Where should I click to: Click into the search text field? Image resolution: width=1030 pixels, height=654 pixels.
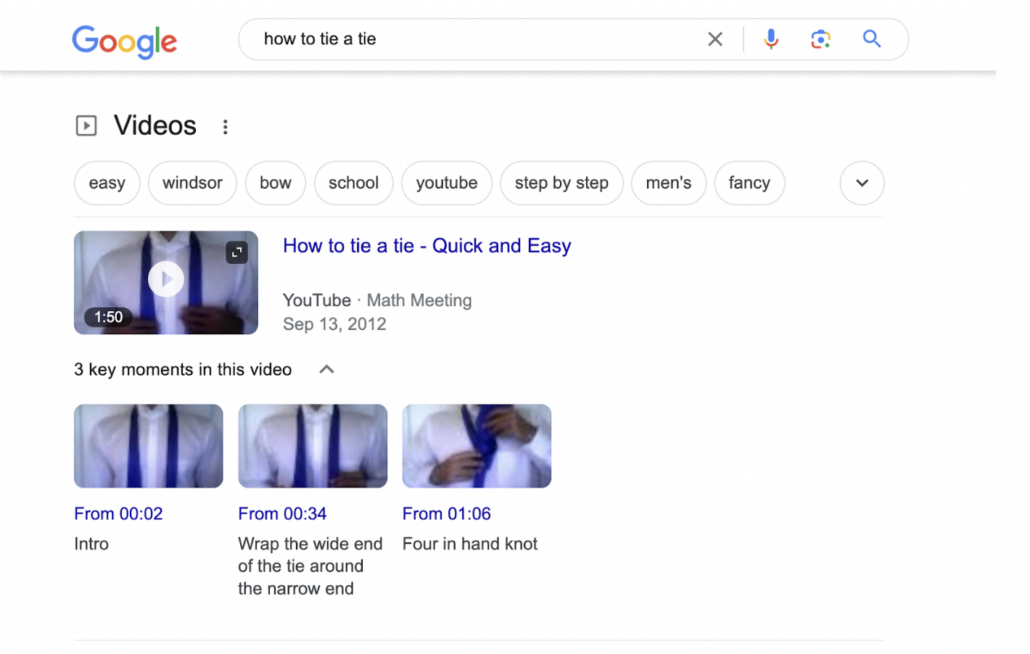click(x=470, y=40)
